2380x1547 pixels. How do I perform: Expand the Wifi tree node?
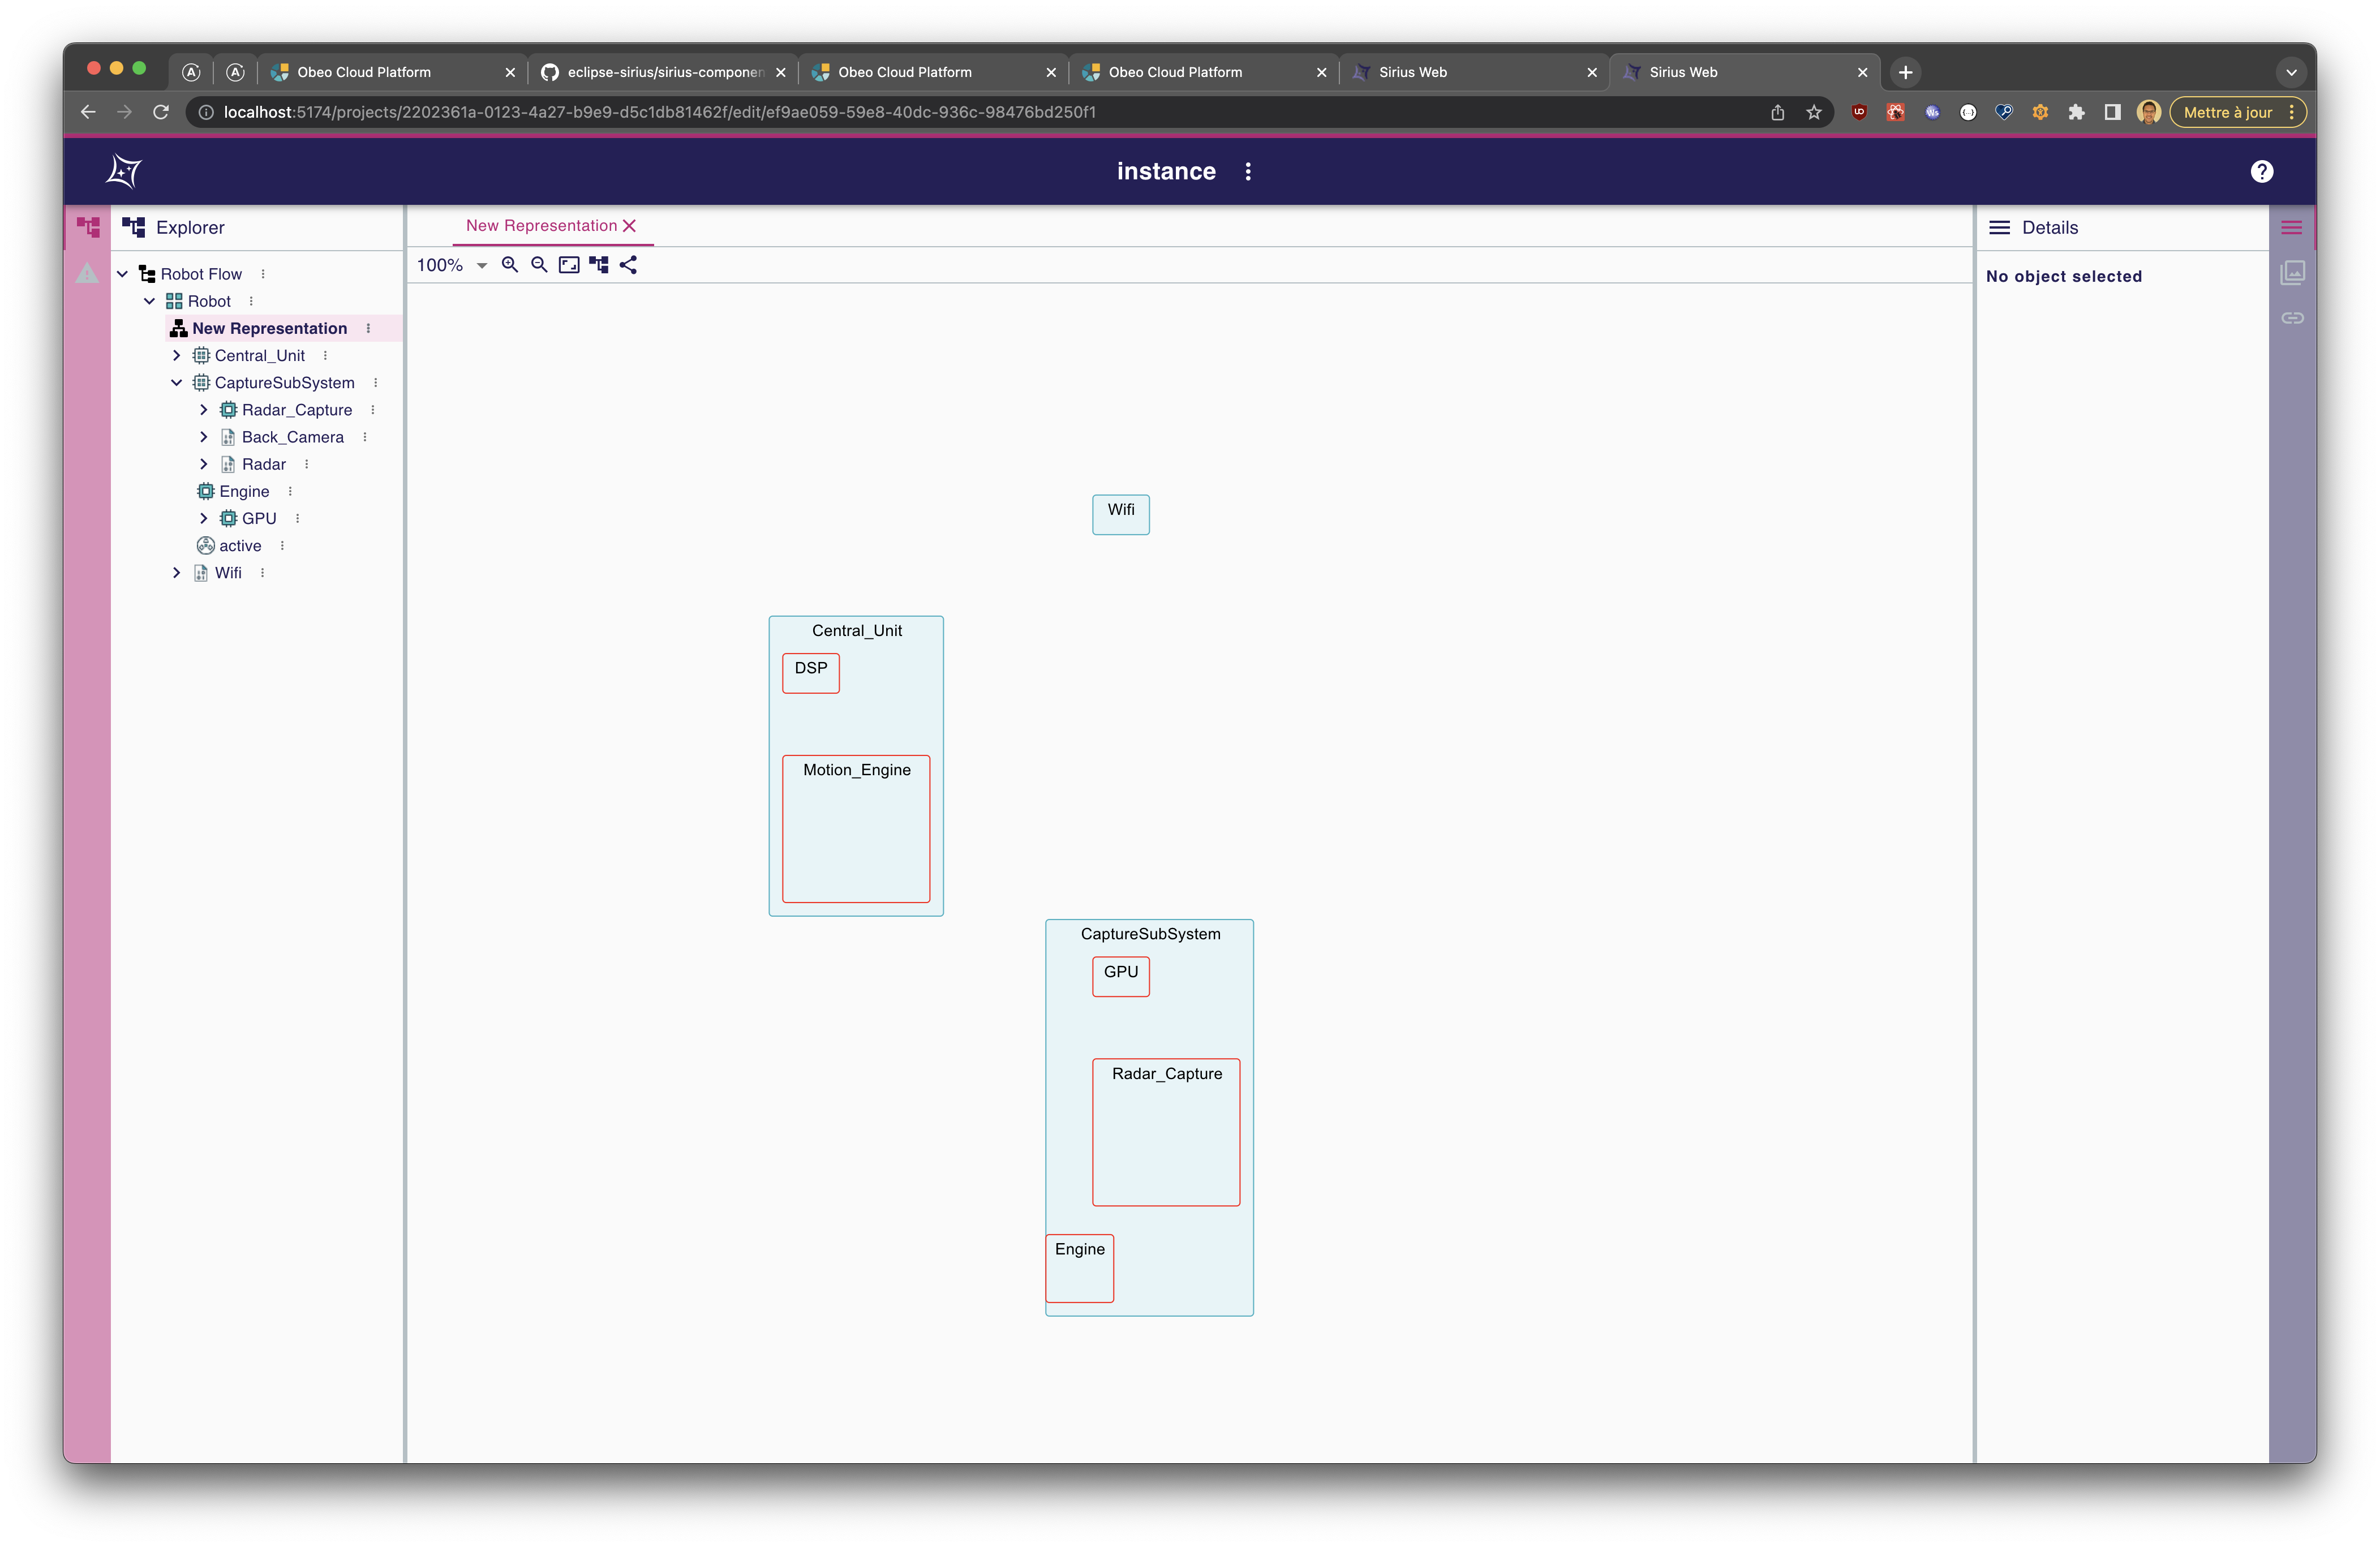coord(177,573)
